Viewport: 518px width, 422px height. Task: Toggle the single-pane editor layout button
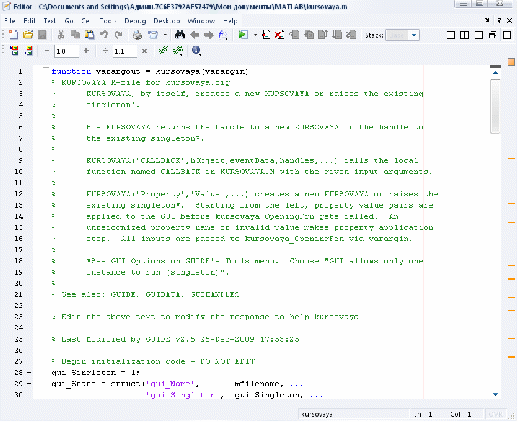pyautogui.click(x=507, y=35)
